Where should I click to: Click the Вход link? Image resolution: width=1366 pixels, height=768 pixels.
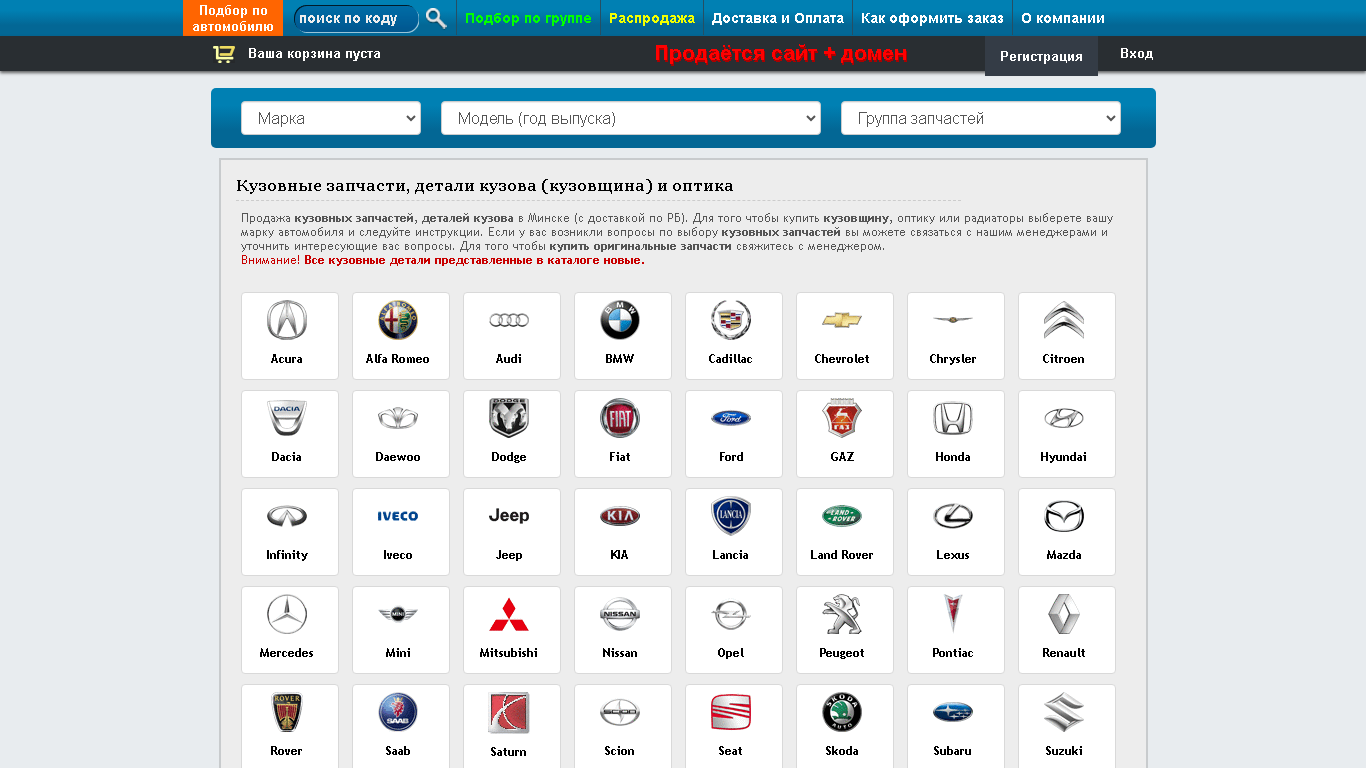pos(1136,54)
